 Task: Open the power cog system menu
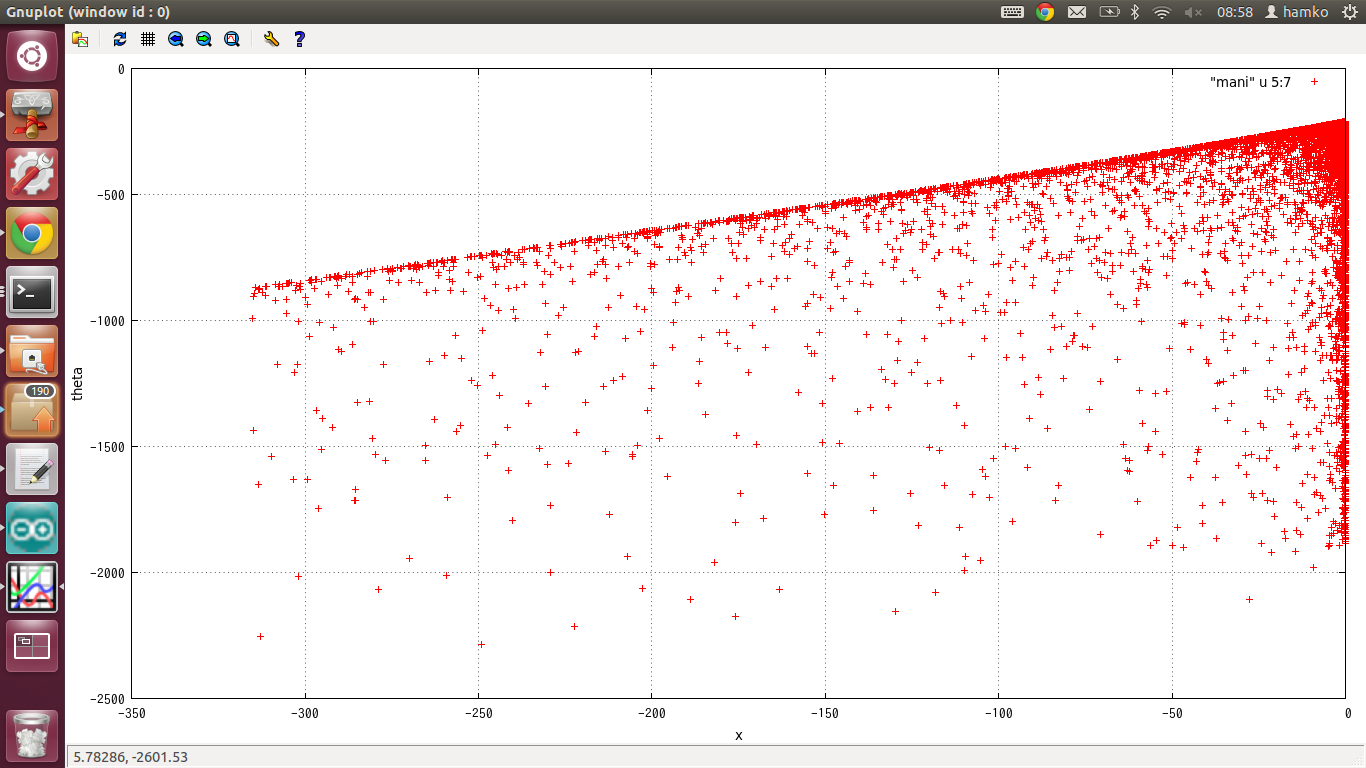tap(1349, 12)
